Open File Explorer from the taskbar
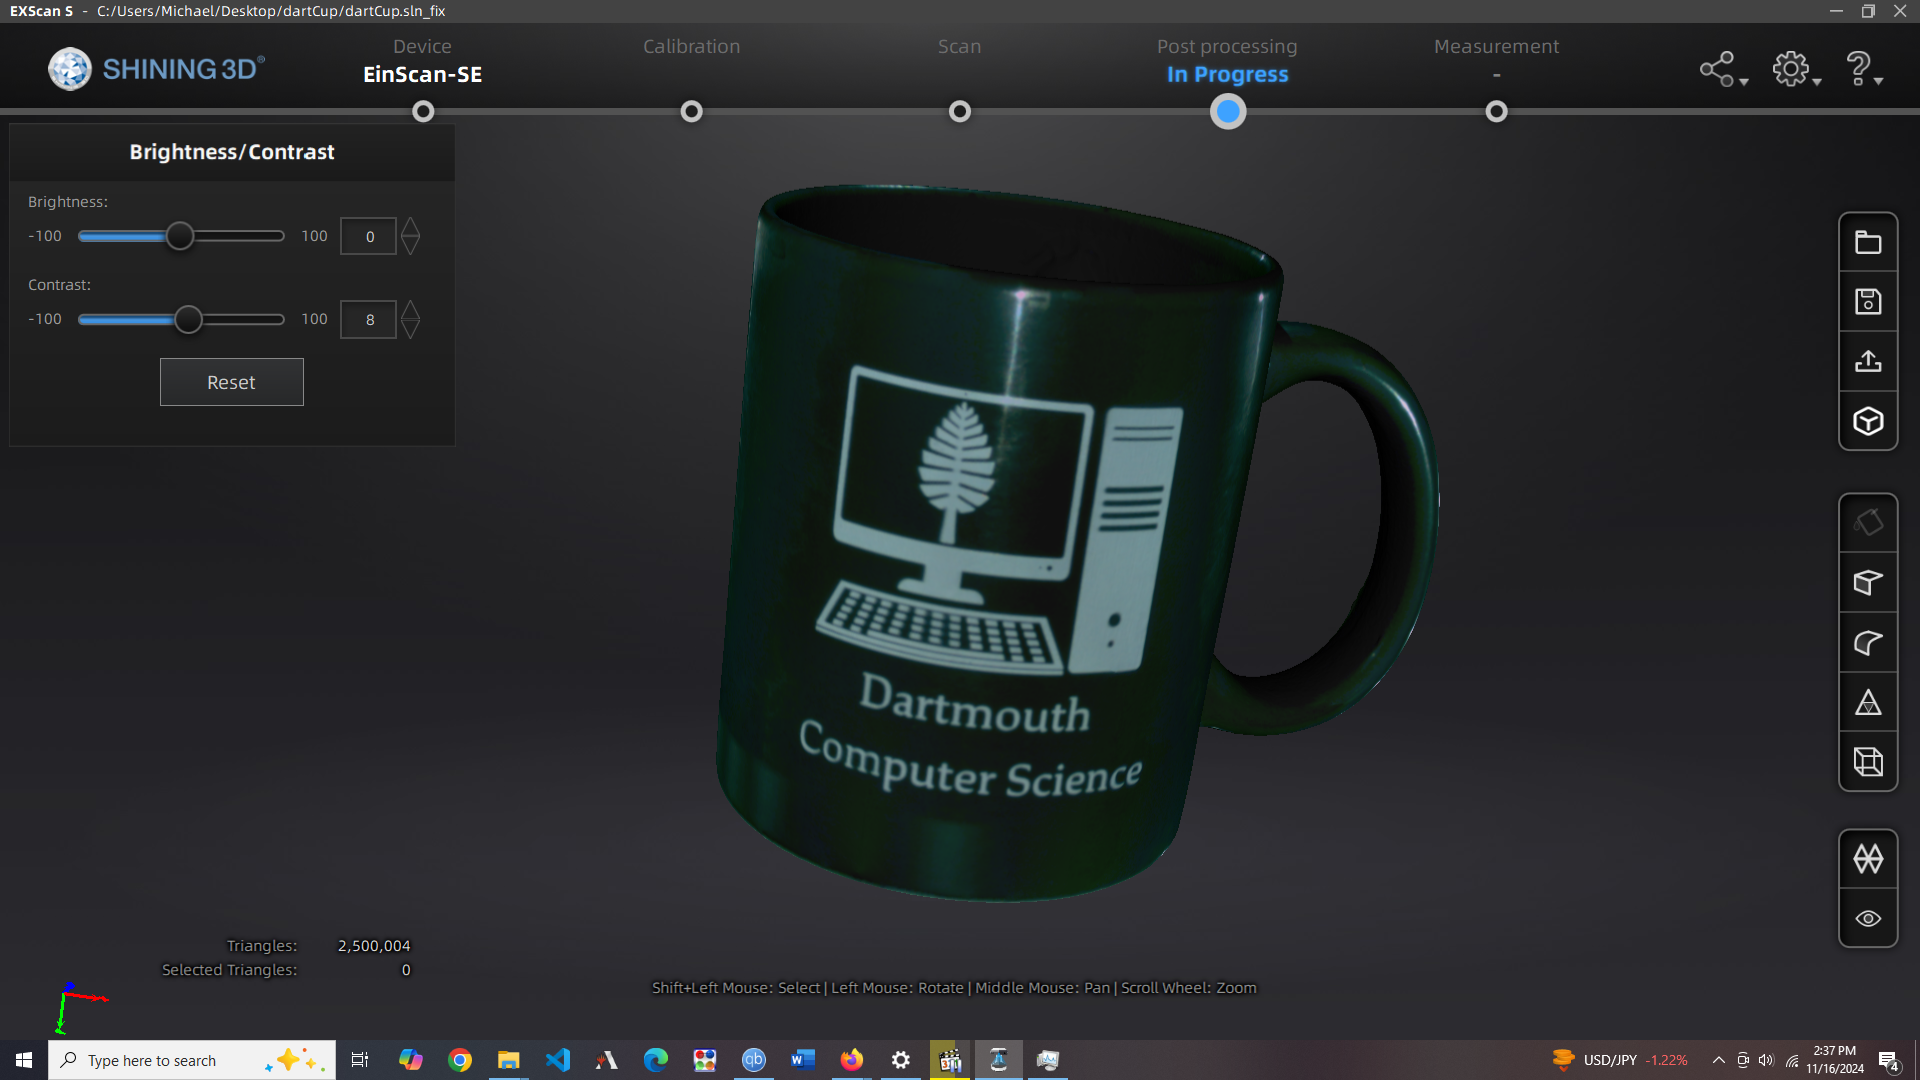Image resolution: width=1920 pixels, height=1080 pixels. click(509, 1060)
